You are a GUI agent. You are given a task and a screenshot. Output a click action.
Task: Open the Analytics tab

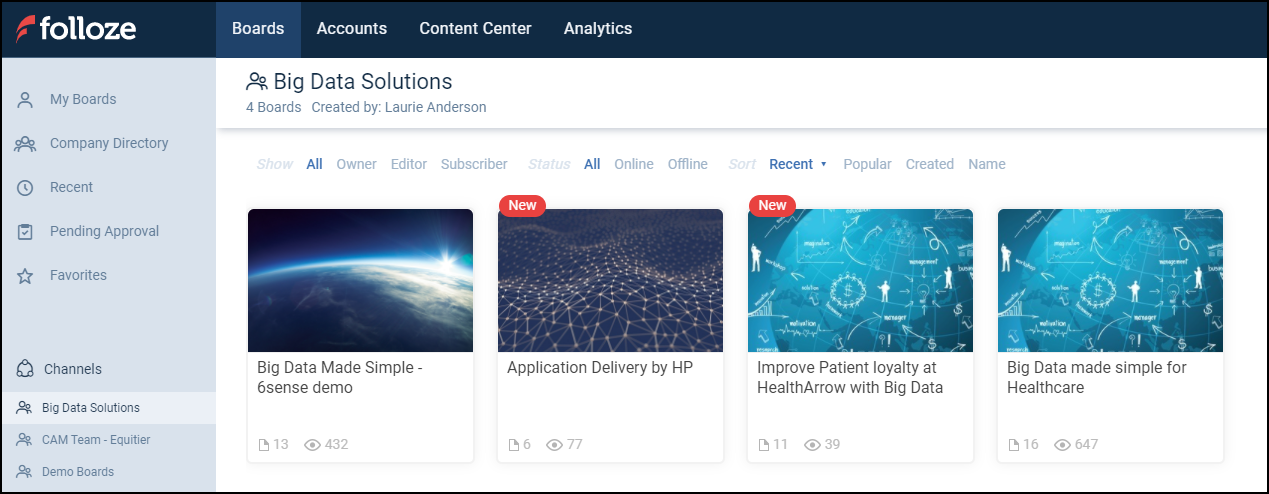tap(597, 29)
